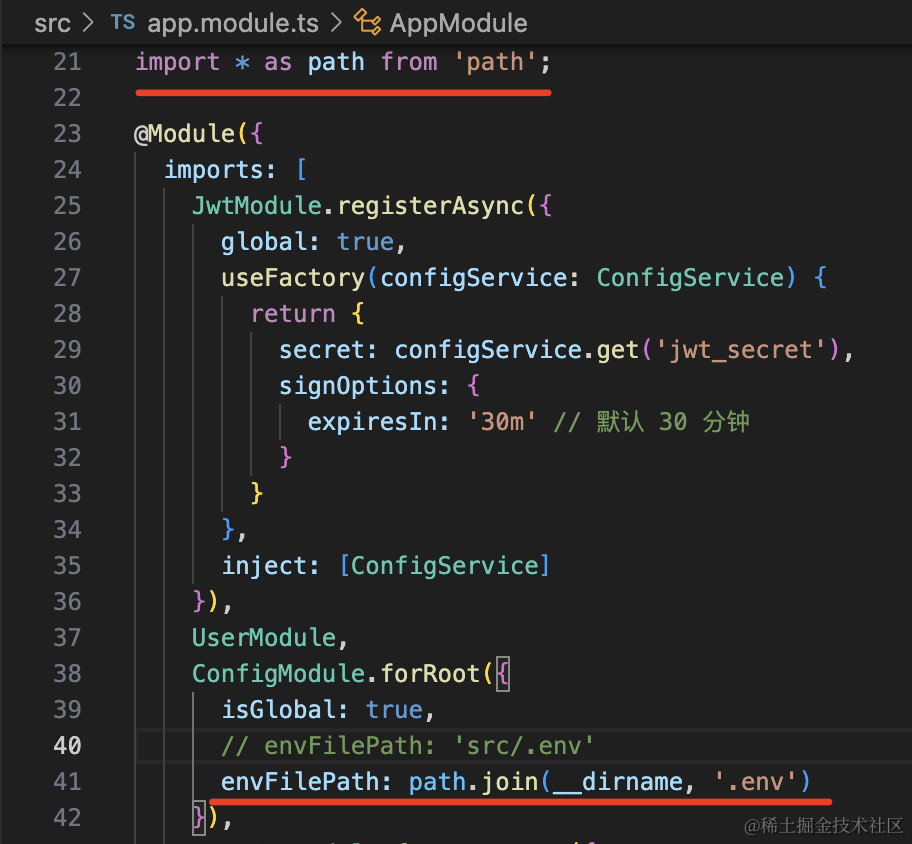Click the '30m' expiresIn value
Screen dimensions: 912x844
[503, 422]
